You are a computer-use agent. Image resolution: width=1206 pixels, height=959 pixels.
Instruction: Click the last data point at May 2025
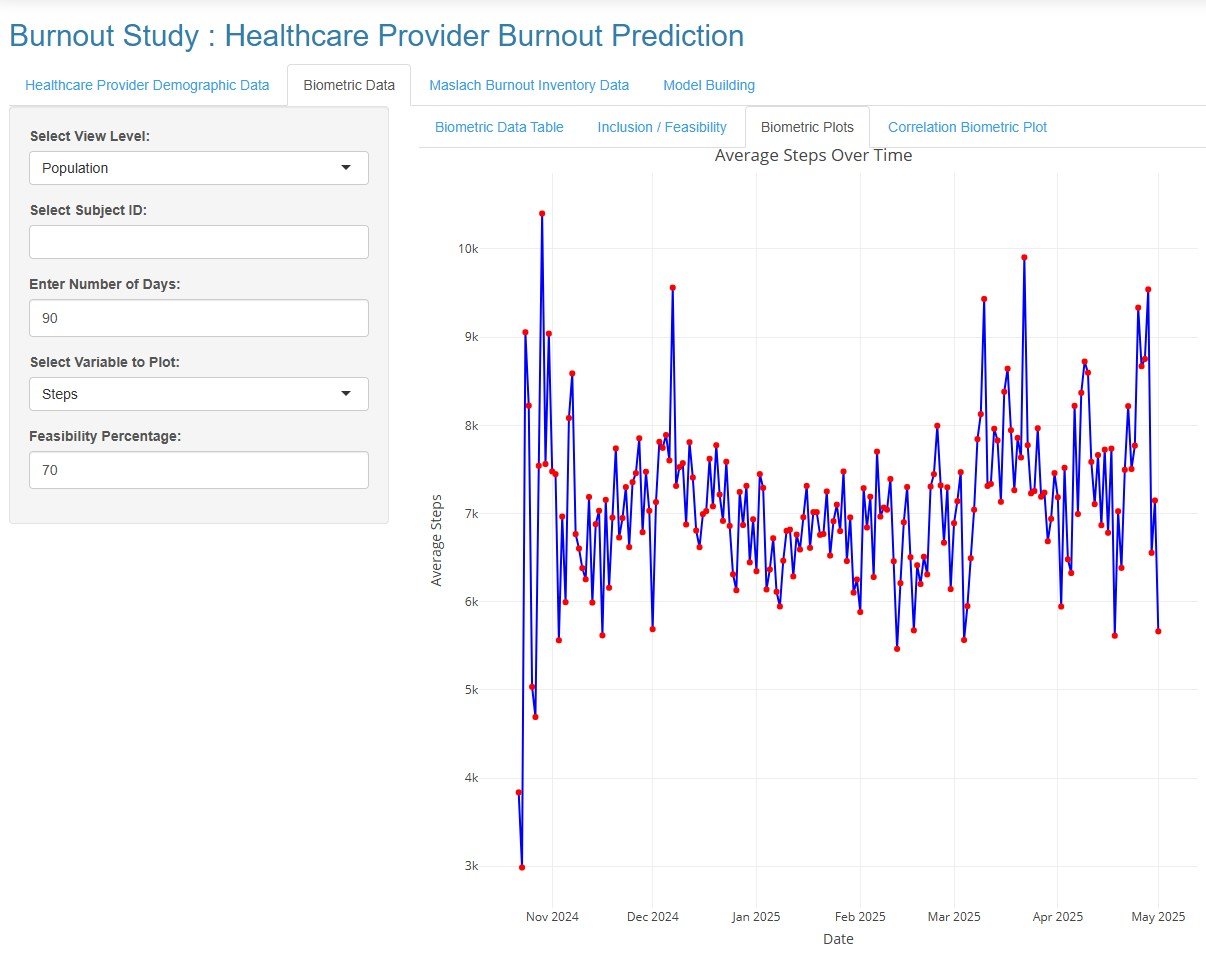(1158, 631)
